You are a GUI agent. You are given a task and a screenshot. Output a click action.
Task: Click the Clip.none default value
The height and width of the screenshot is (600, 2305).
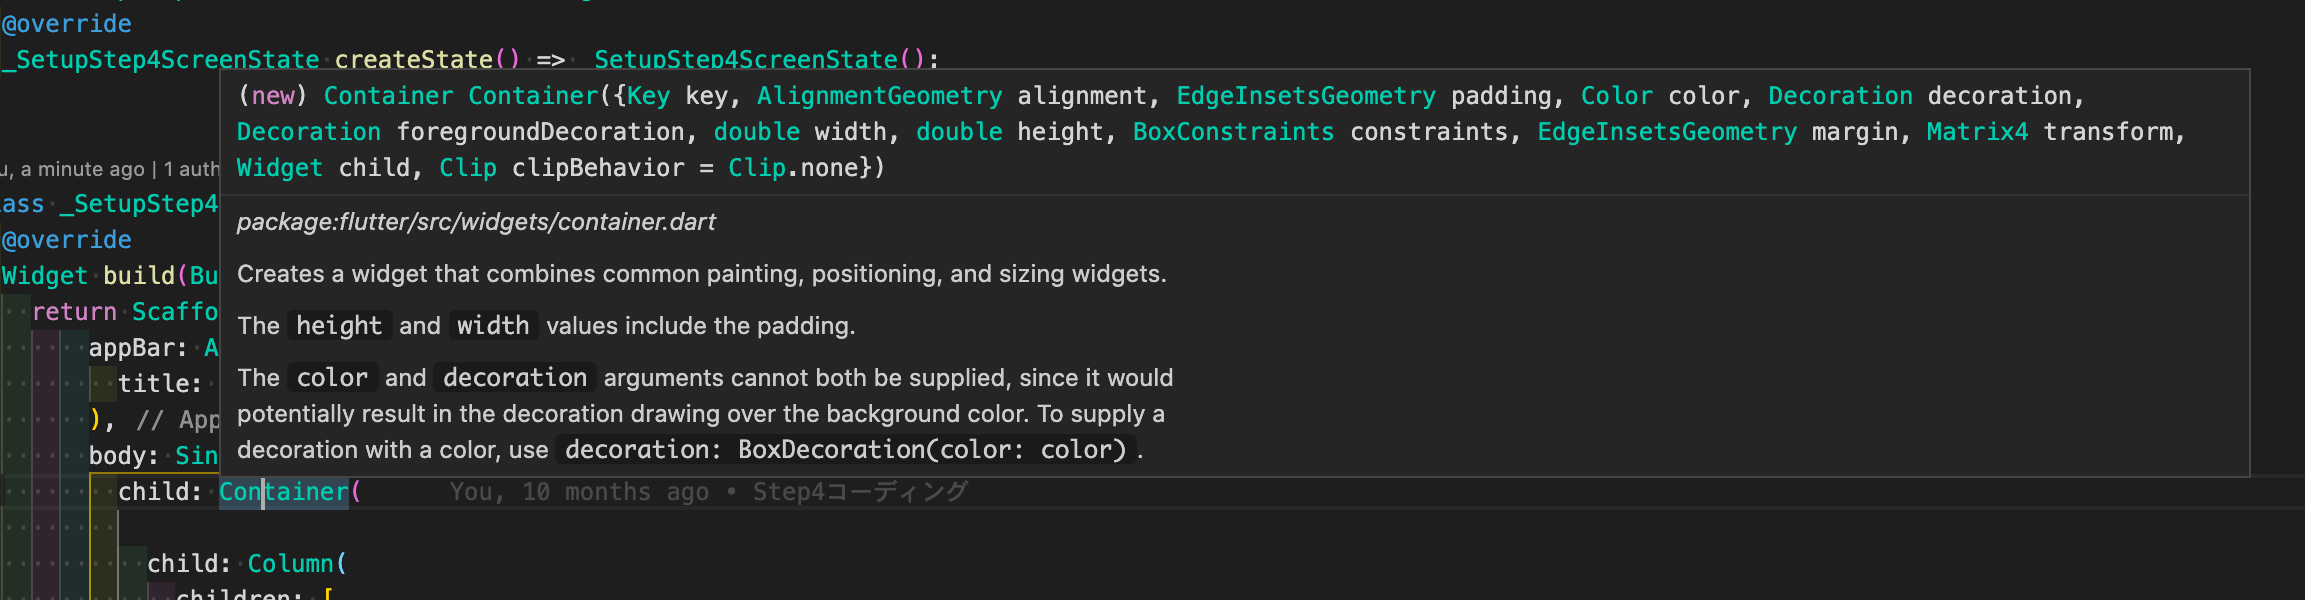[793, 168]
